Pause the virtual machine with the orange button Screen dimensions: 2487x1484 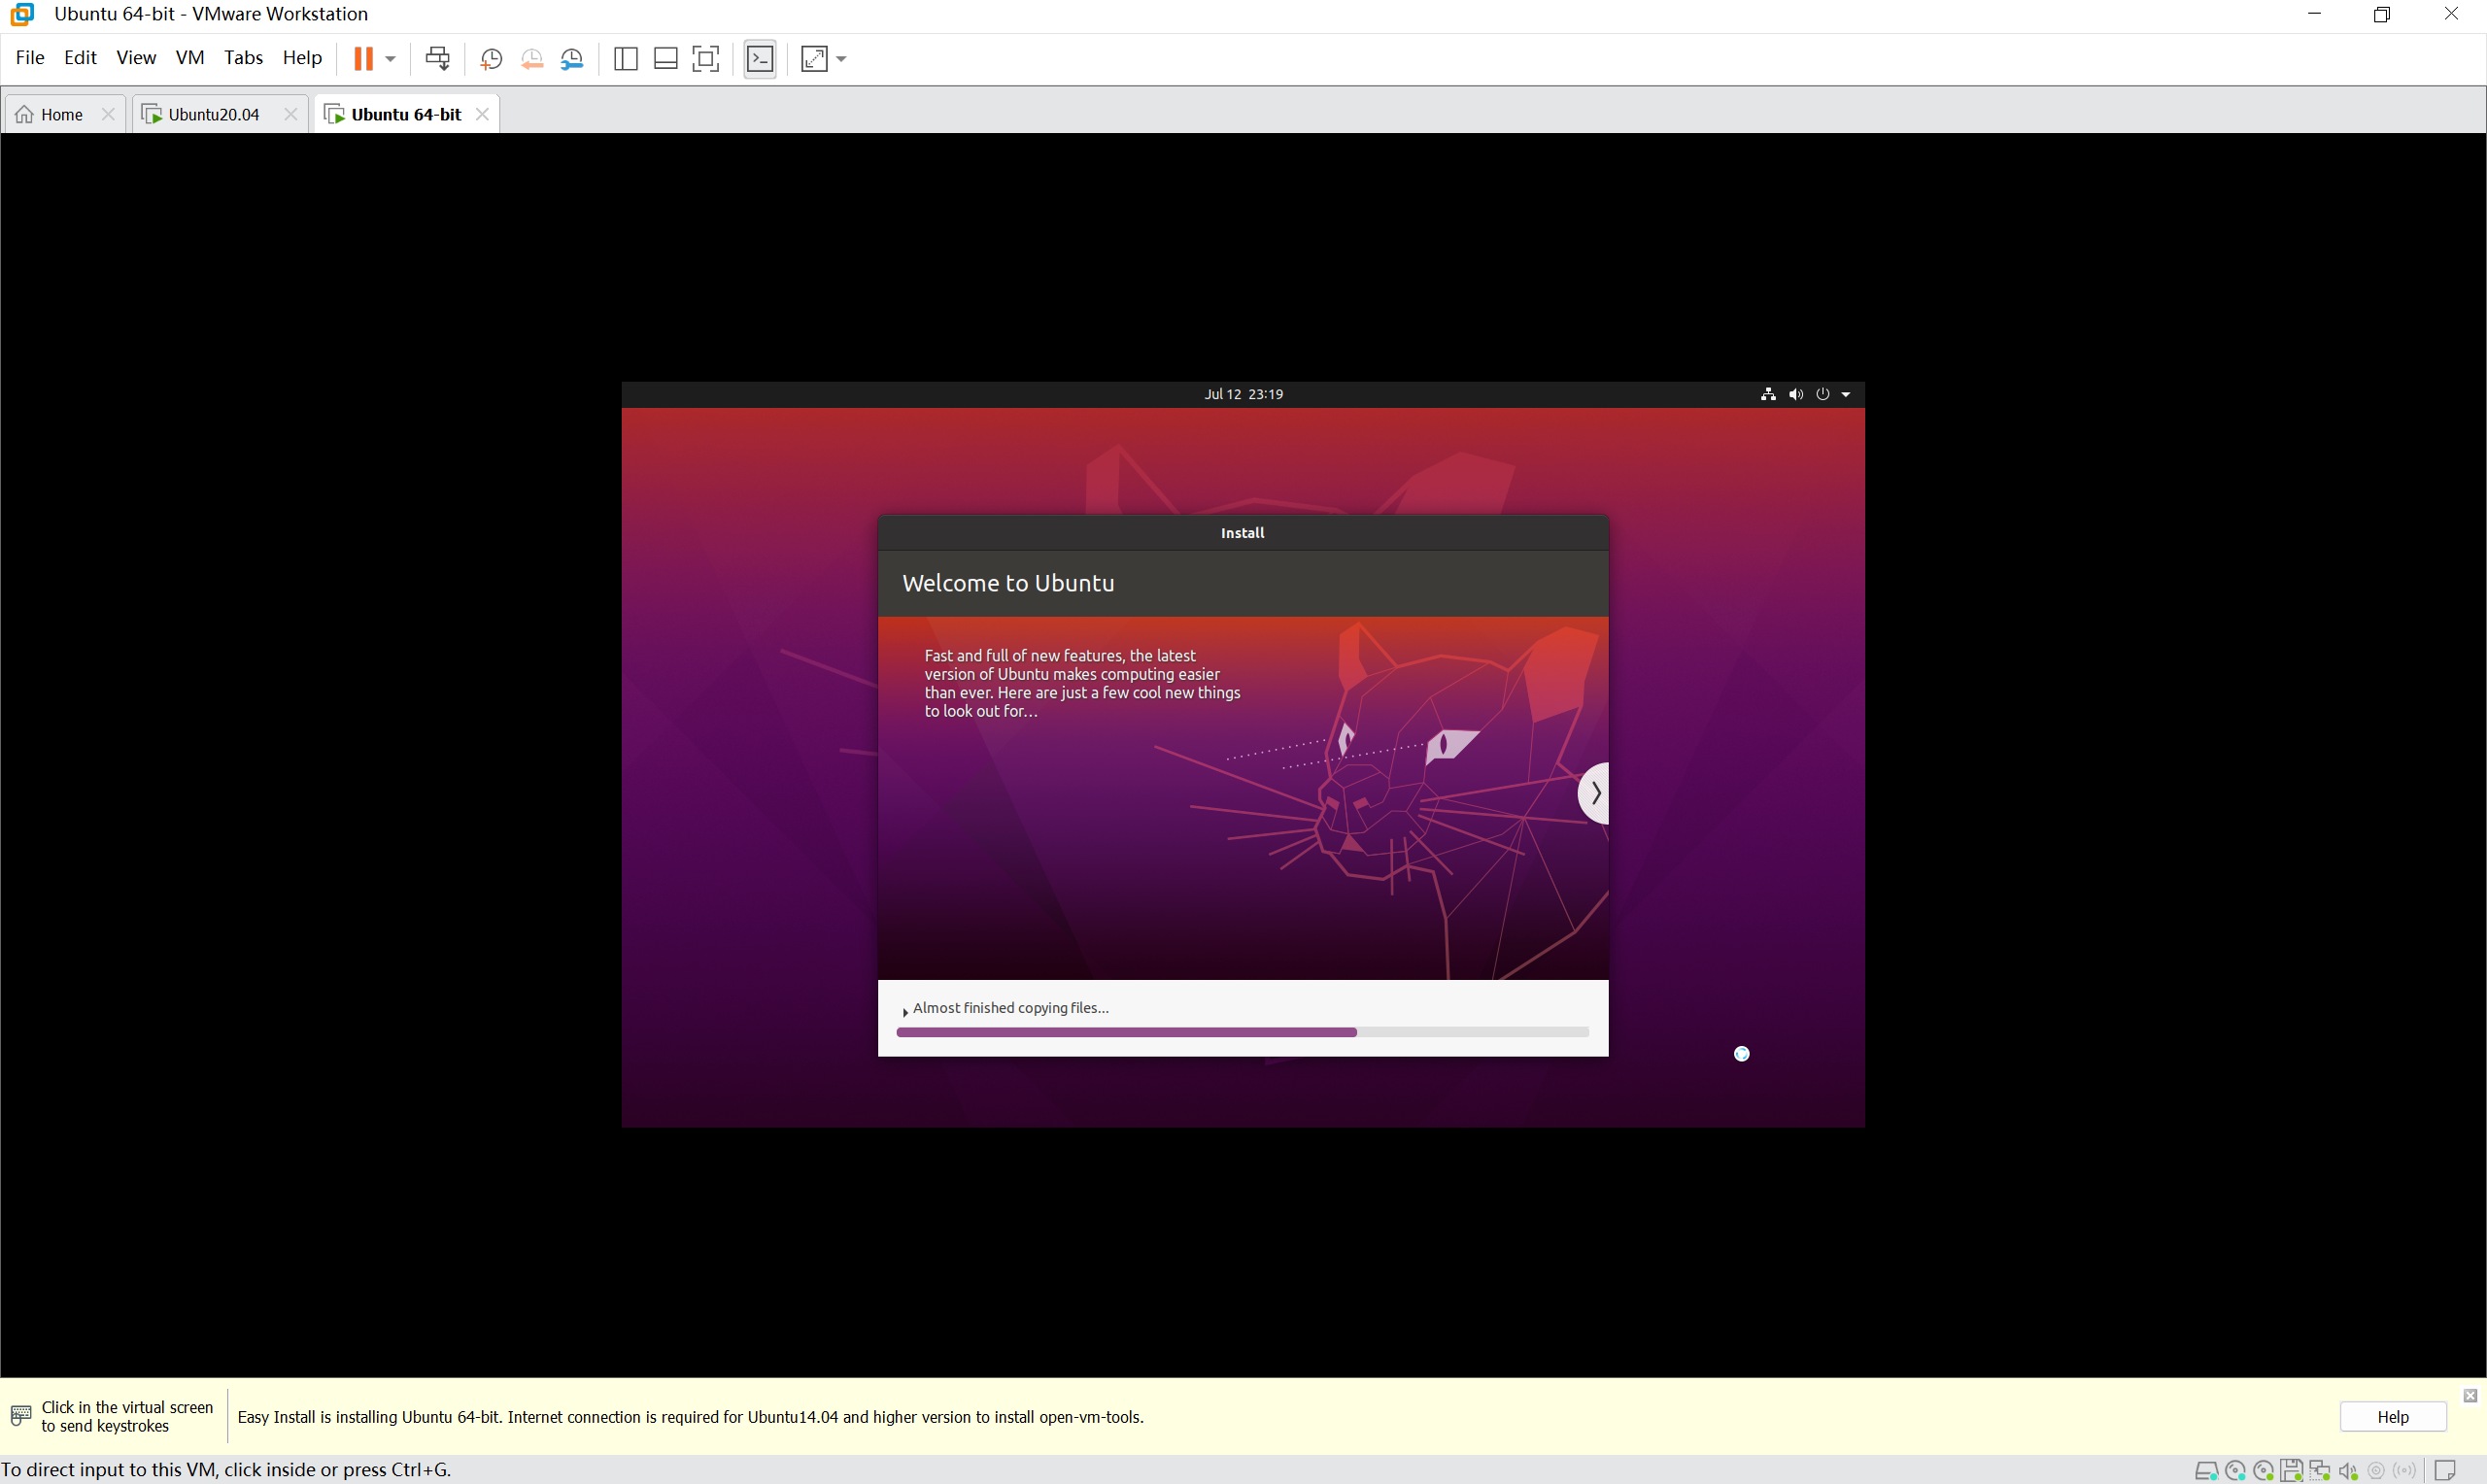(363, 59)
